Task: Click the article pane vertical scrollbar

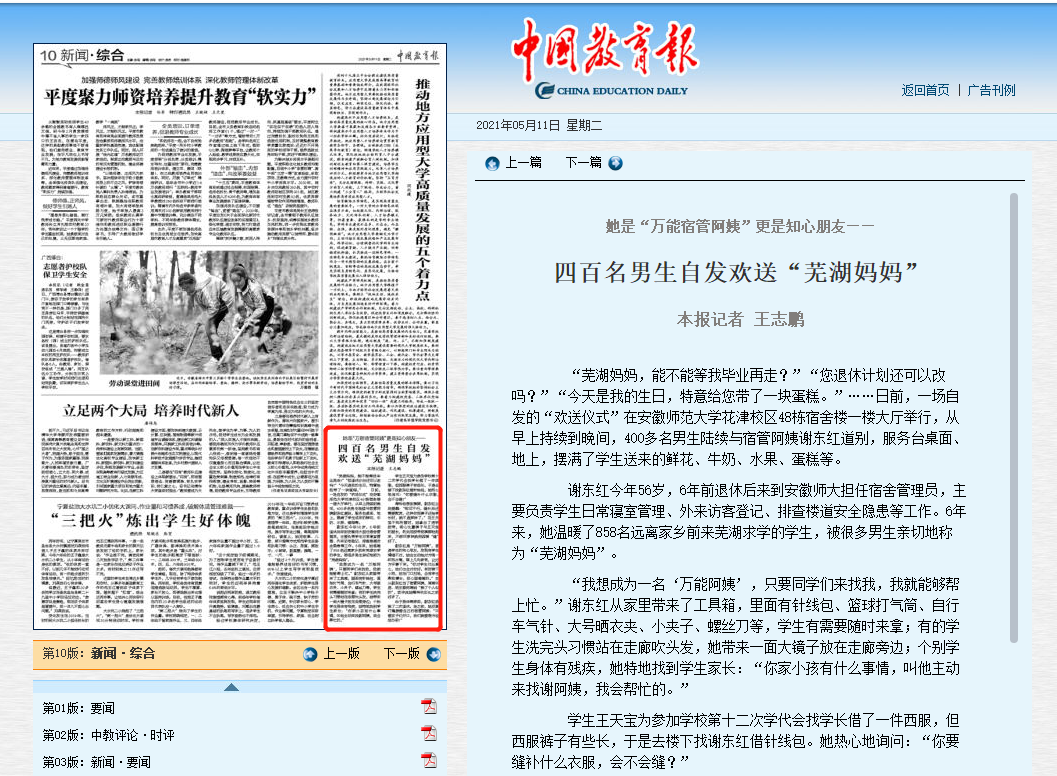Action: point(1015,420)
